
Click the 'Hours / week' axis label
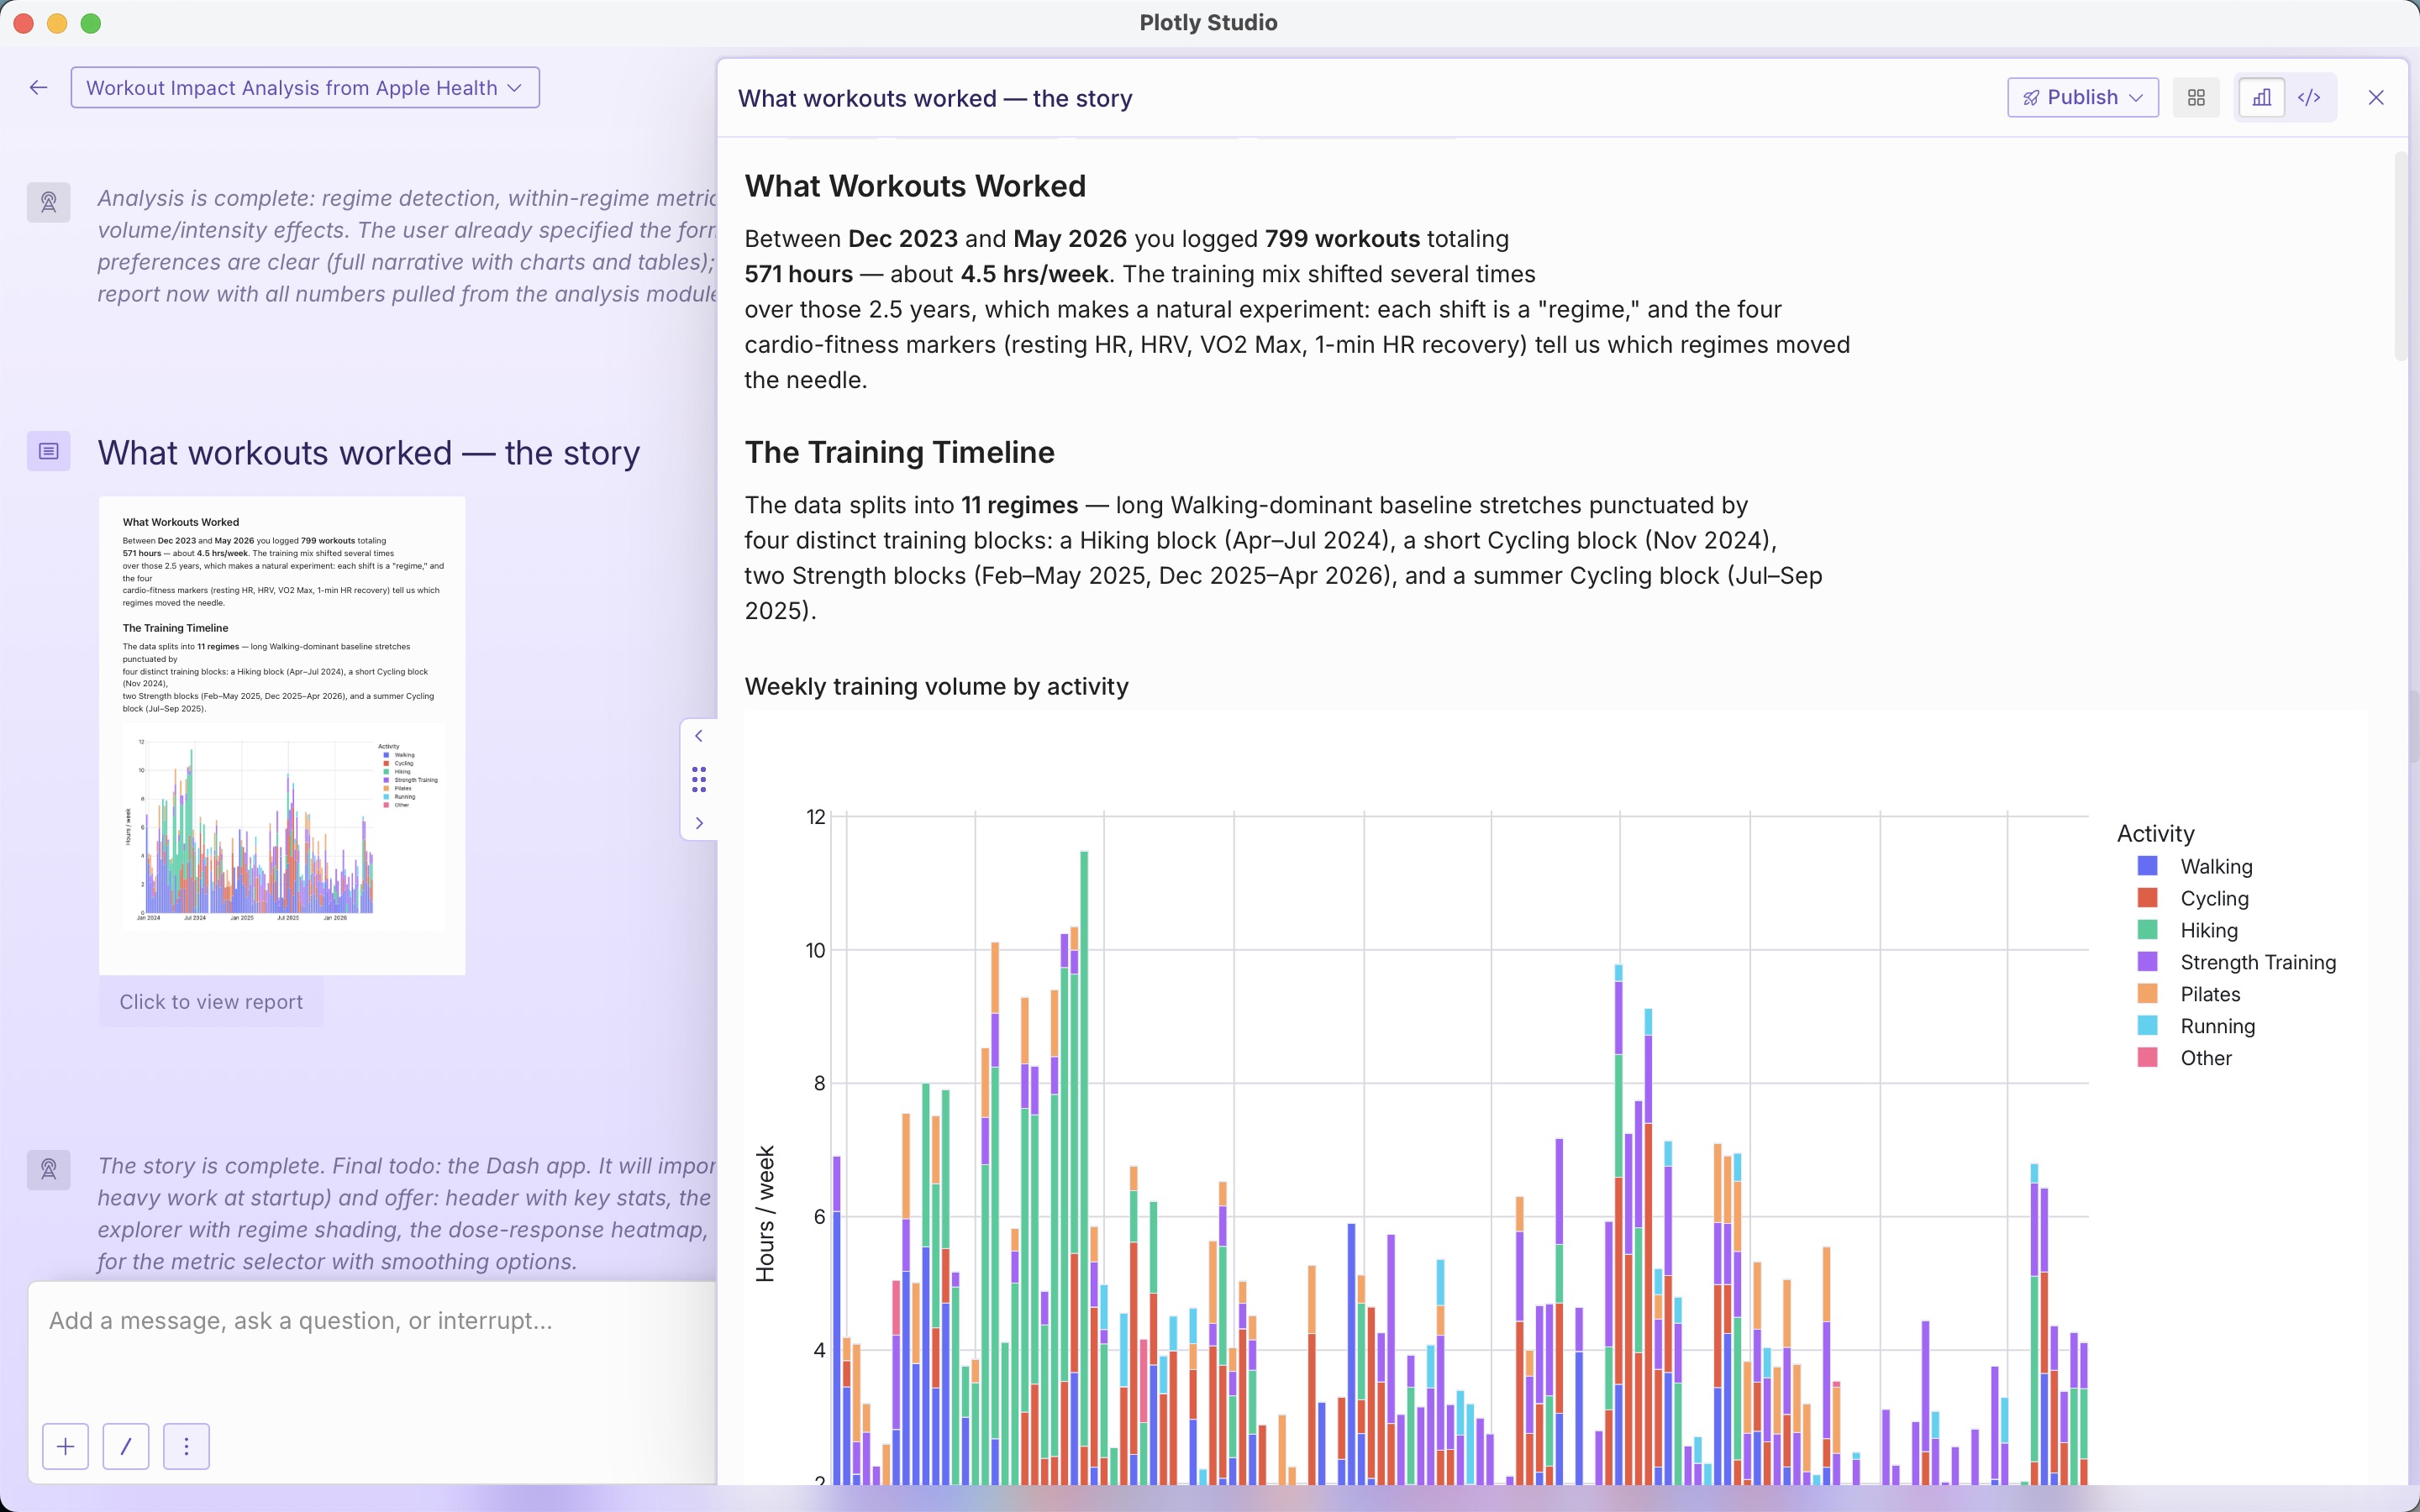[765, 1214]
